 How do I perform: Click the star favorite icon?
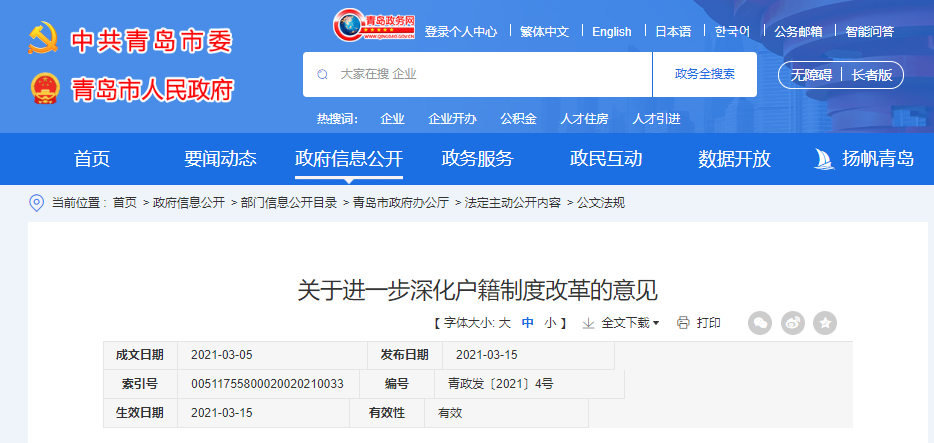pyautogui.click(x=825, y=323)
